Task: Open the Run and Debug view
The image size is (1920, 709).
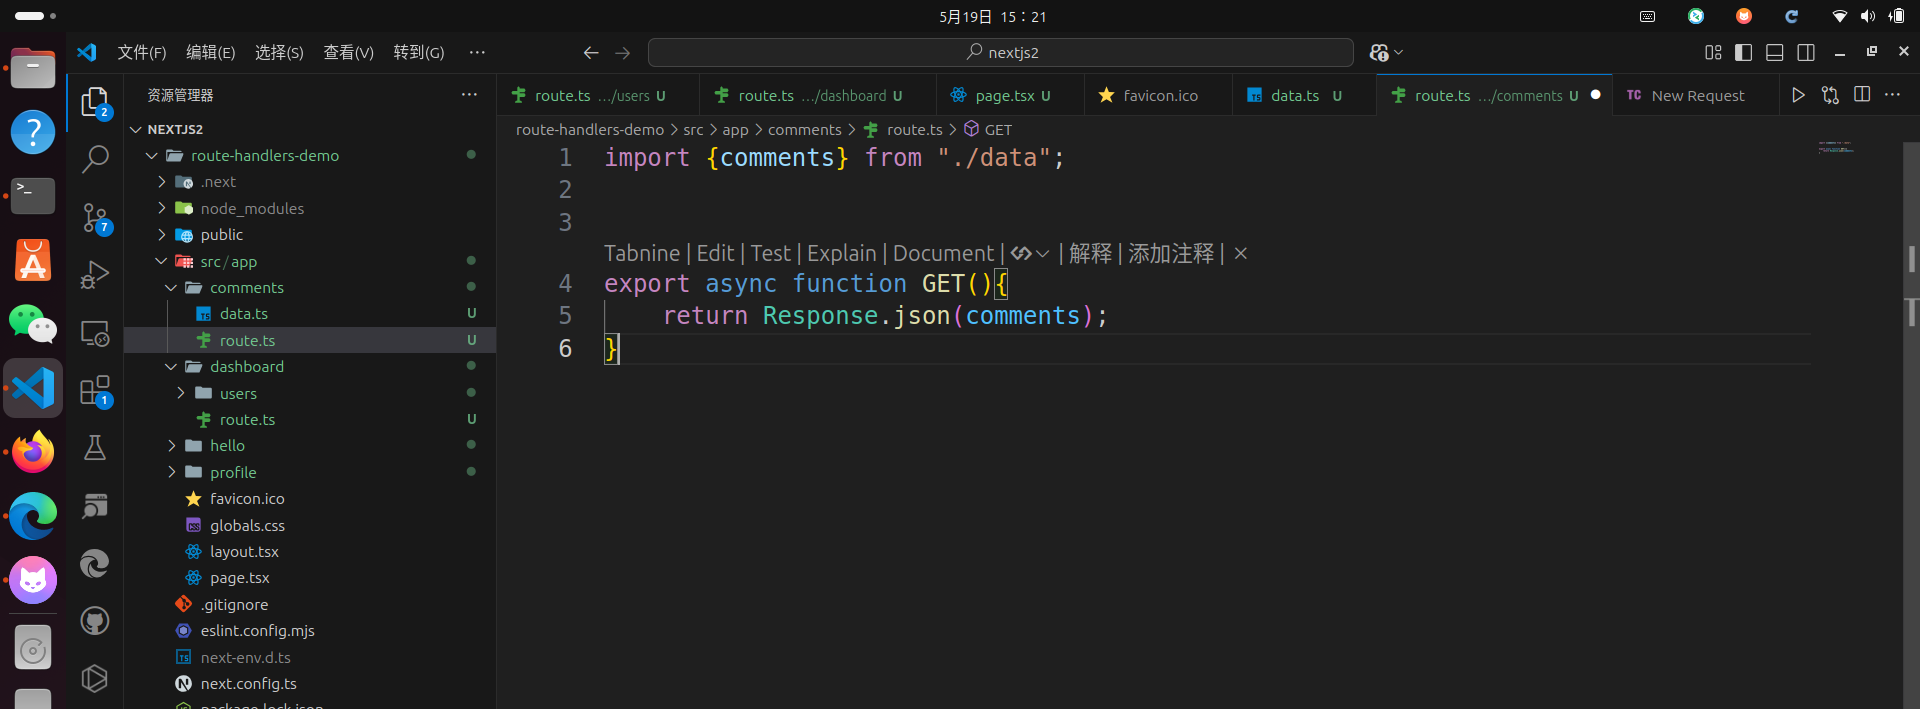Action: click(x=95, y=274)
